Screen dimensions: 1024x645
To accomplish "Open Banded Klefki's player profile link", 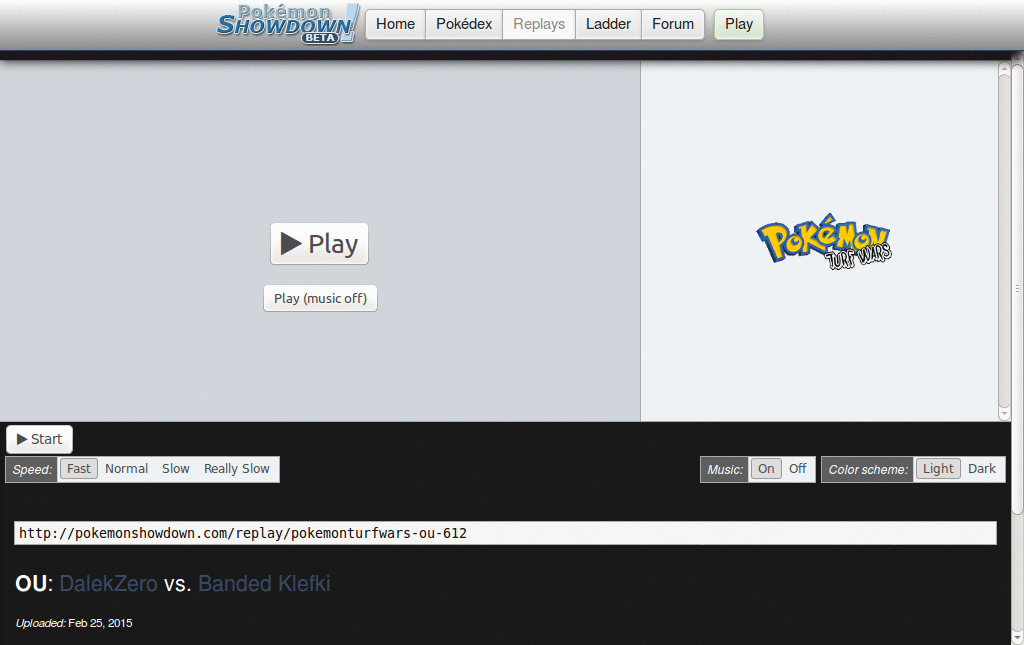I will coord(264,583).
